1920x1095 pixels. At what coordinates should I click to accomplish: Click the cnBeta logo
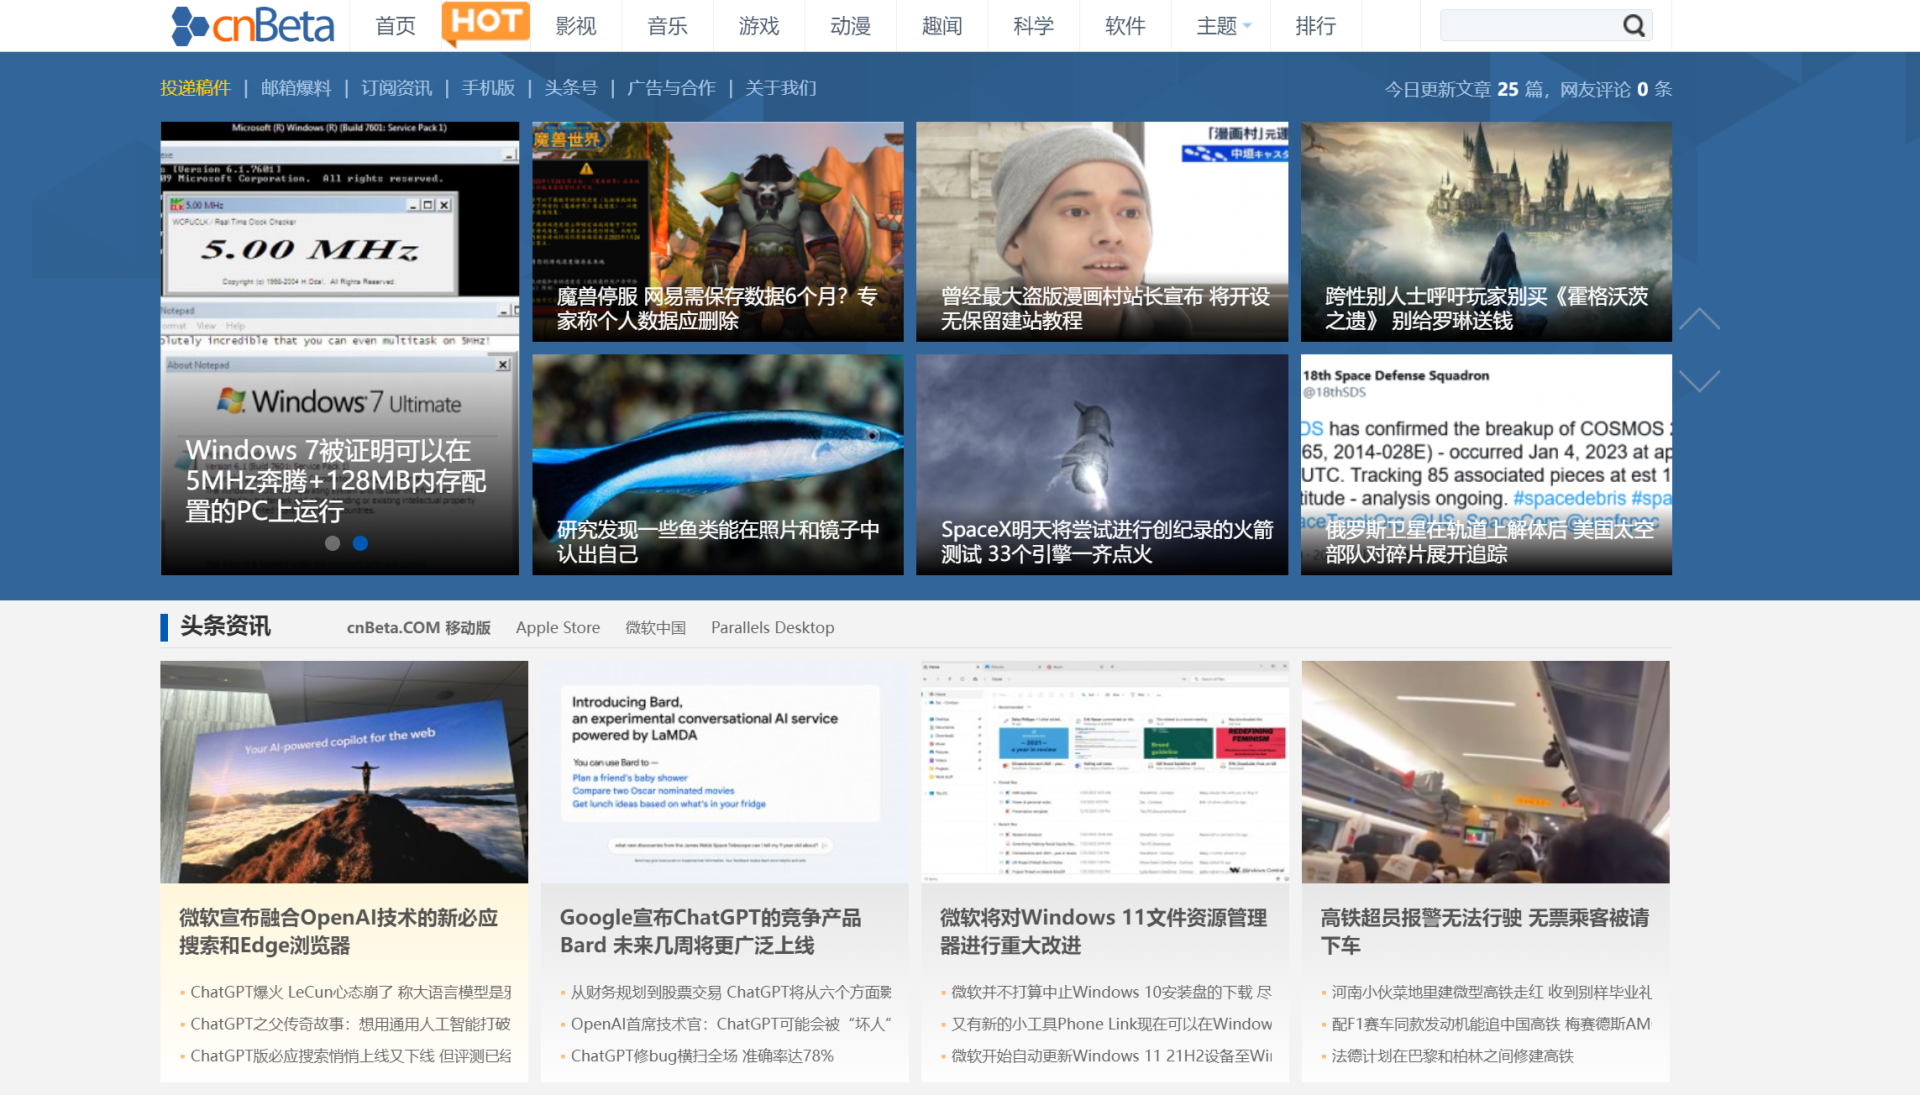point(253,26)
